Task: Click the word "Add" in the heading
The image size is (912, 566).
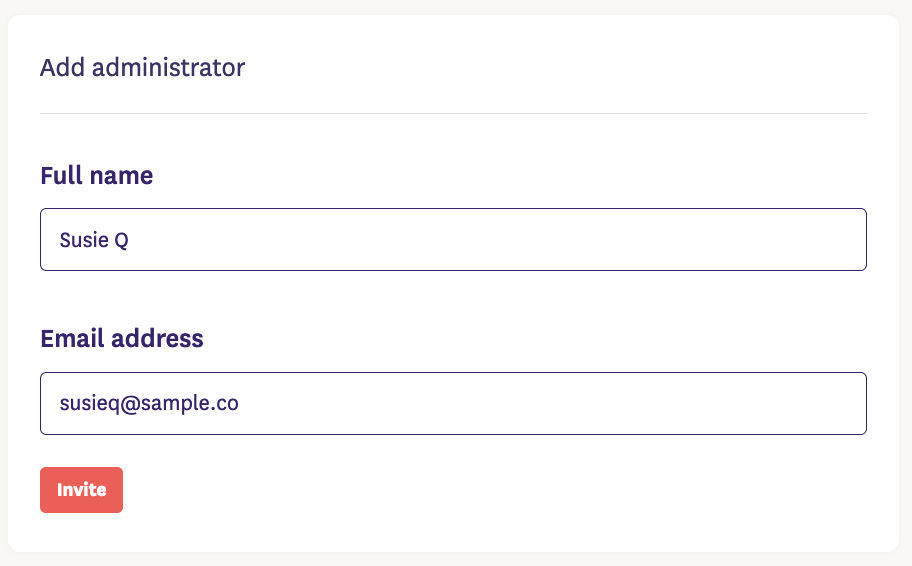Action: pos(58,68)
